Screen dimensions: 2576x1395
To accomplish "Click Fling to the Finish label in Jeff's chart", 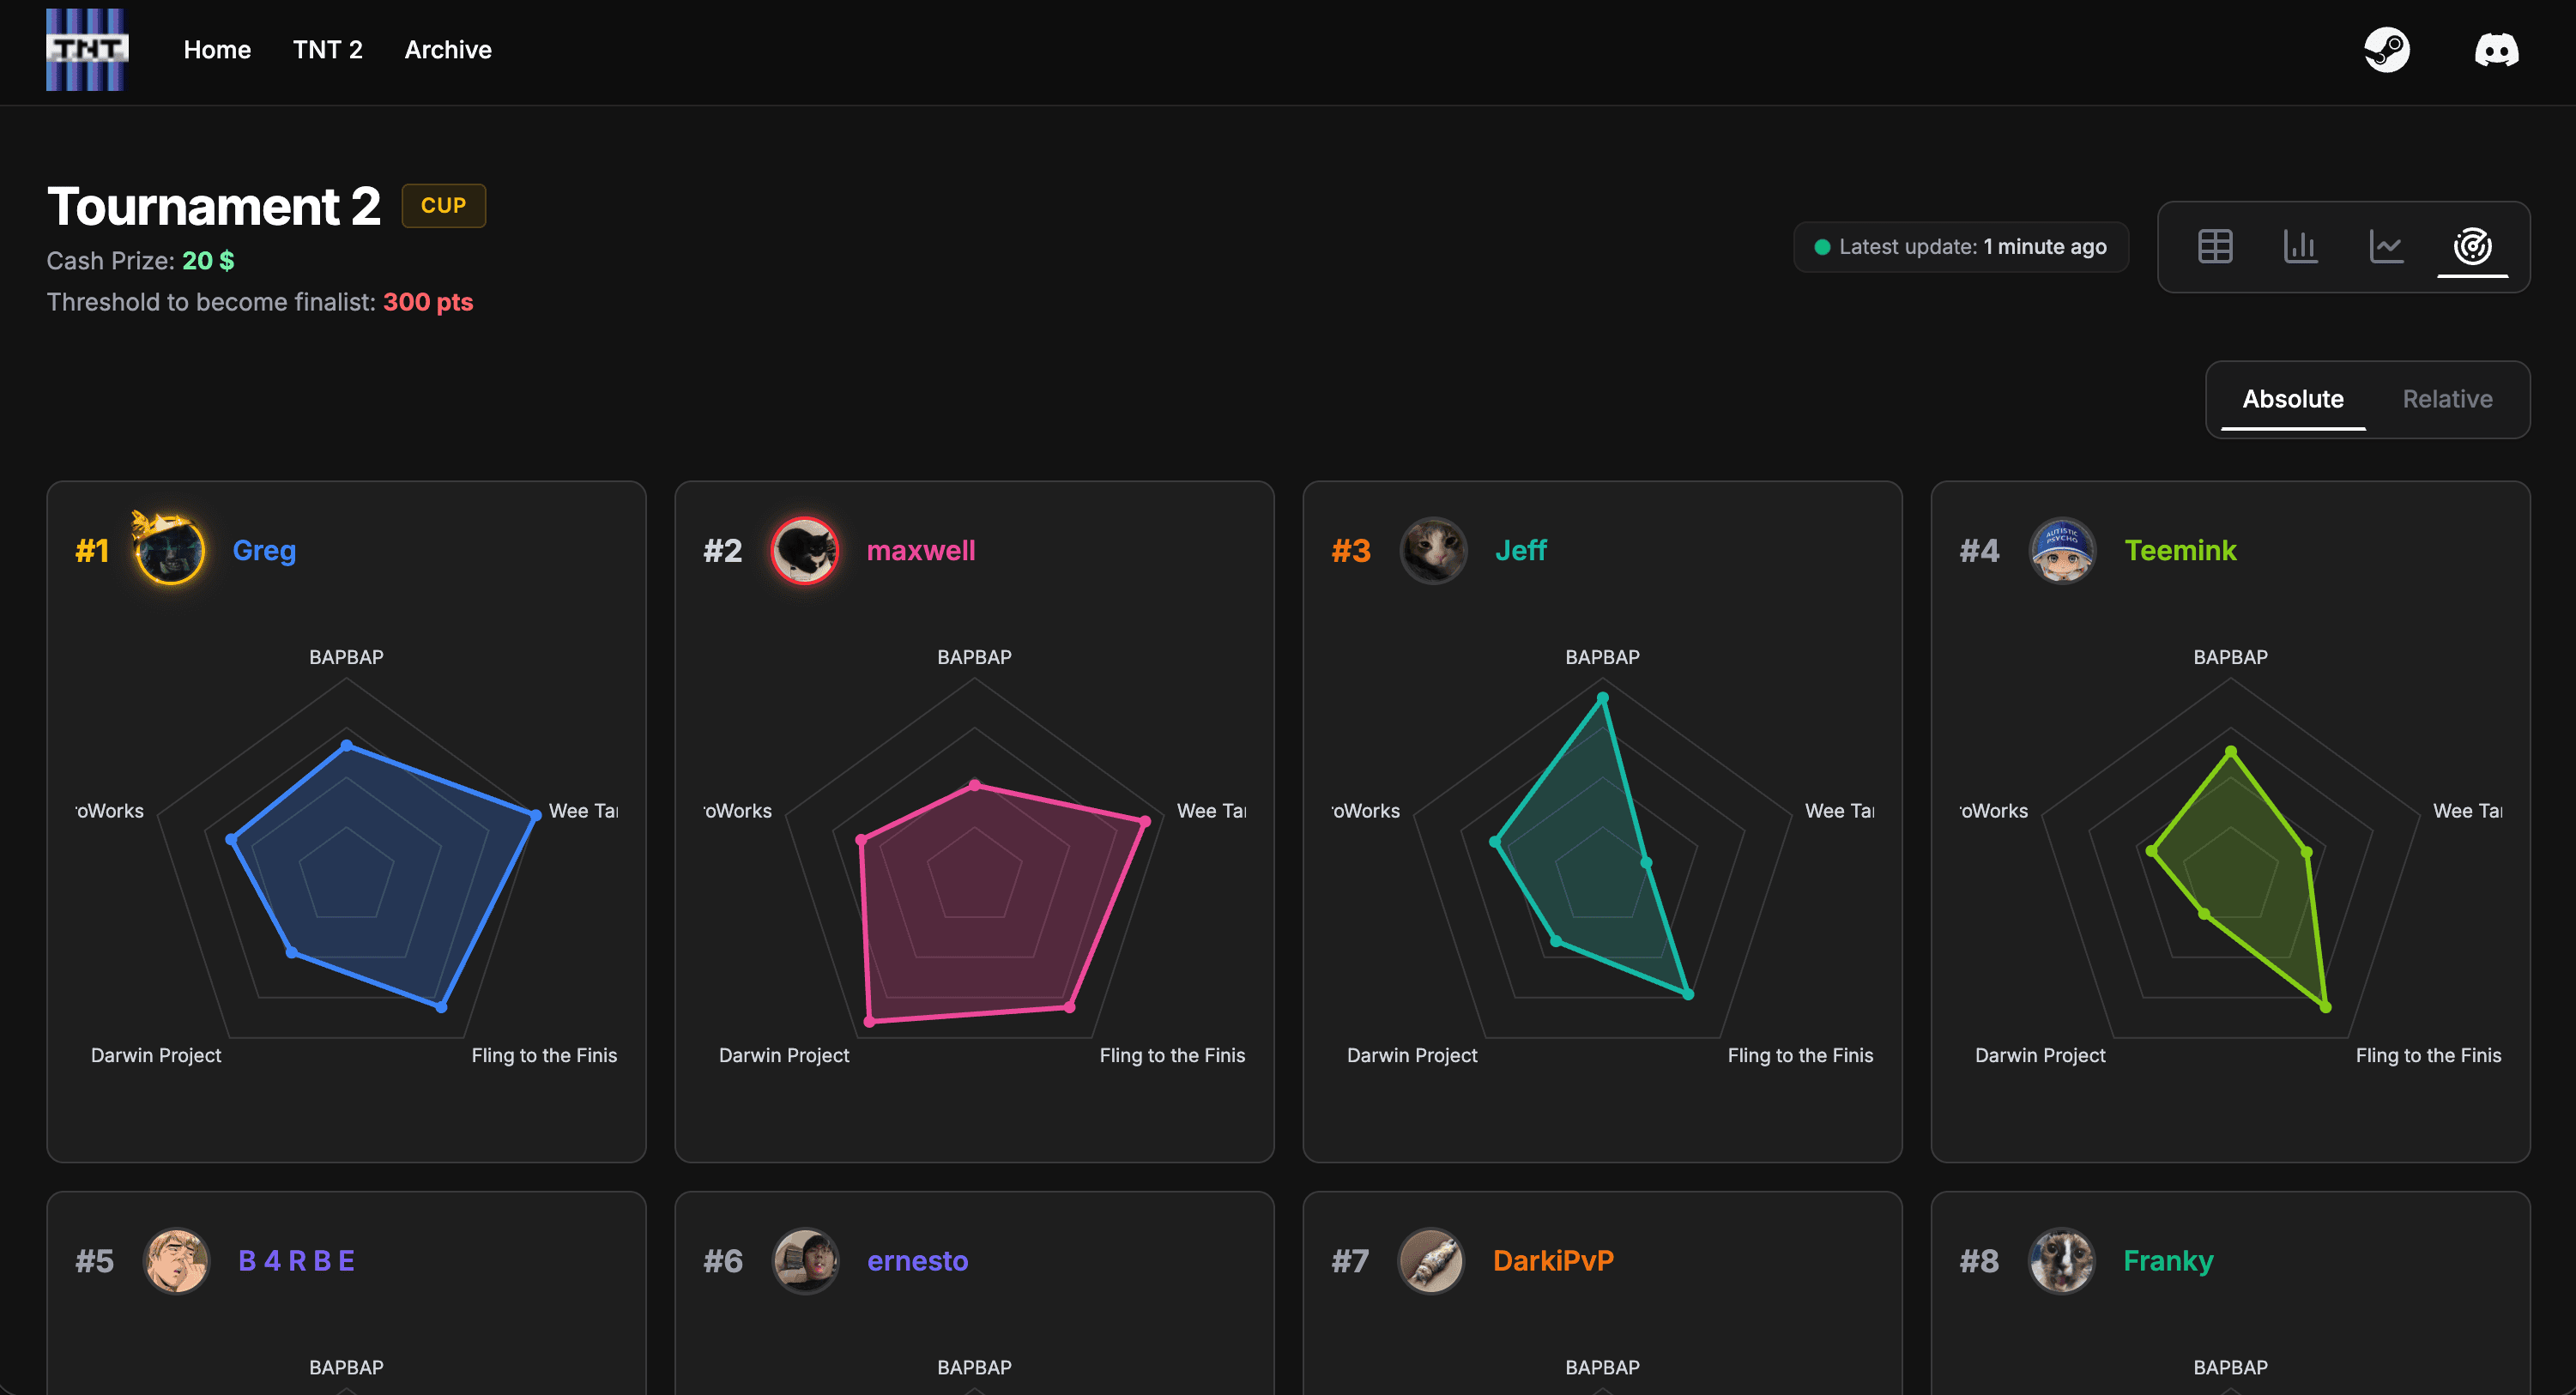I will tap(1800, 1055).
